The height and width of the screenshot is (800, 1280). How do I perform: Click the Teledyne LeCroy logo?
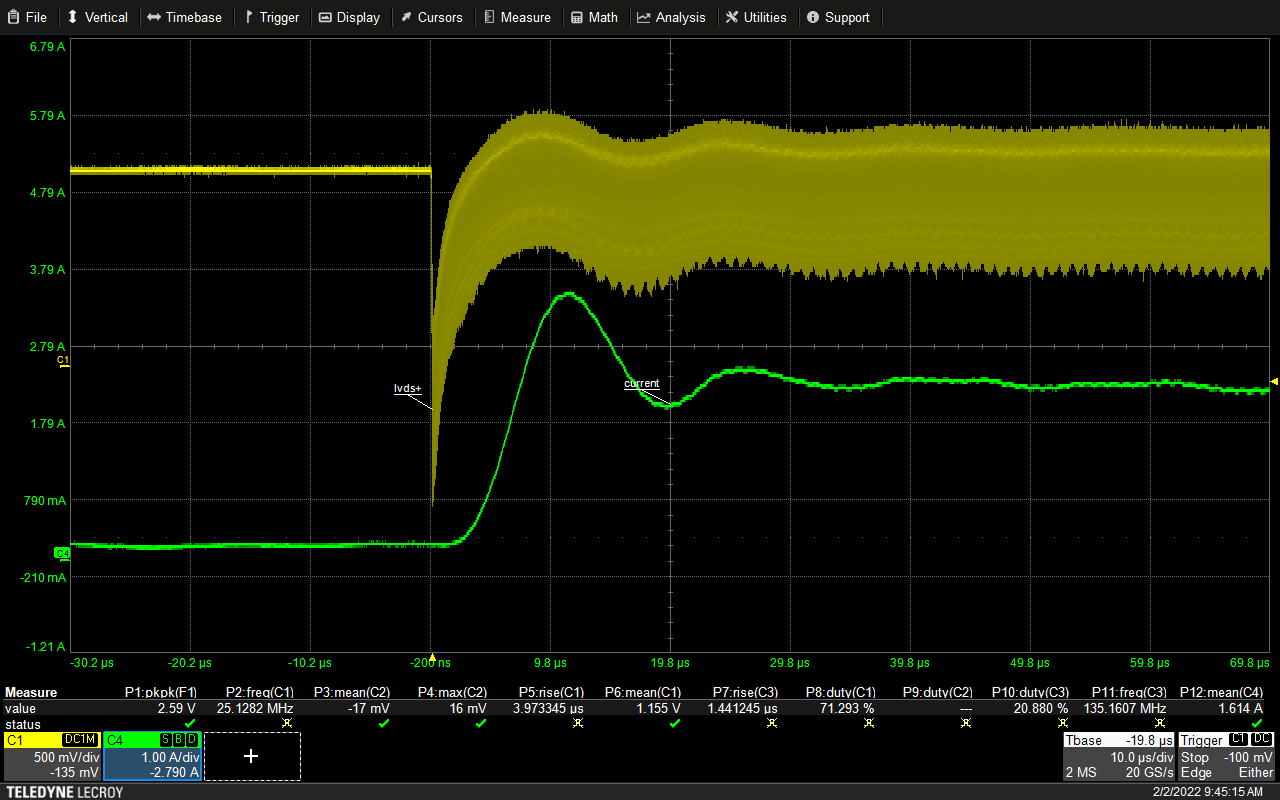[63, 792]
